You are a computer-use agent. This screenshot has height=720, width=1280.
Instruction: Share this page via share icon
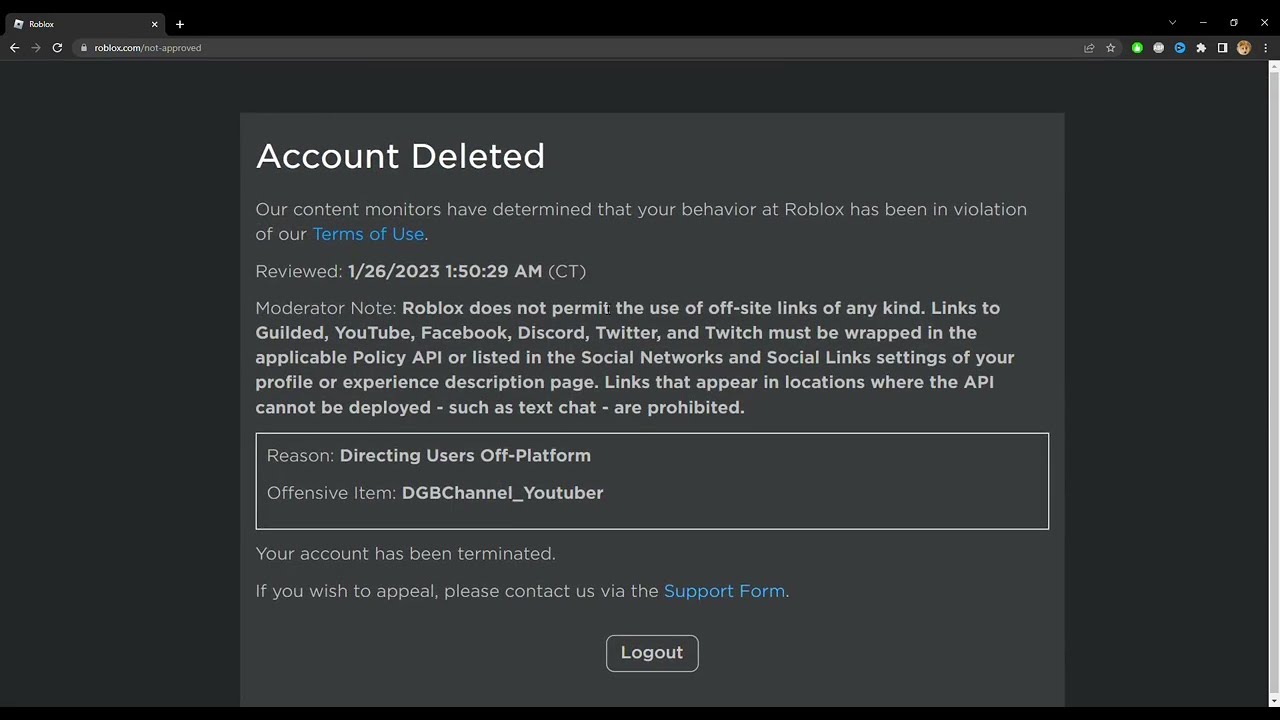point(1089,48)
